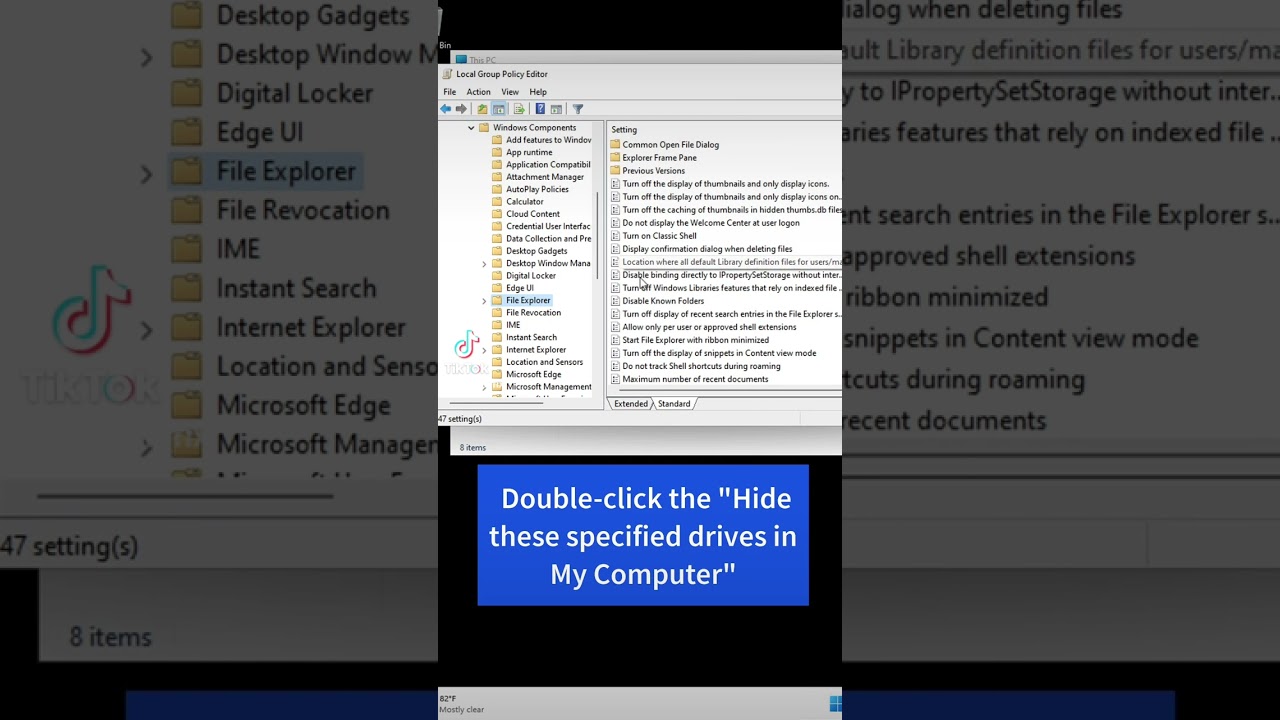Open the Action menu
This screenshot has width=1280, height=720.
click(x=479, y=92)
